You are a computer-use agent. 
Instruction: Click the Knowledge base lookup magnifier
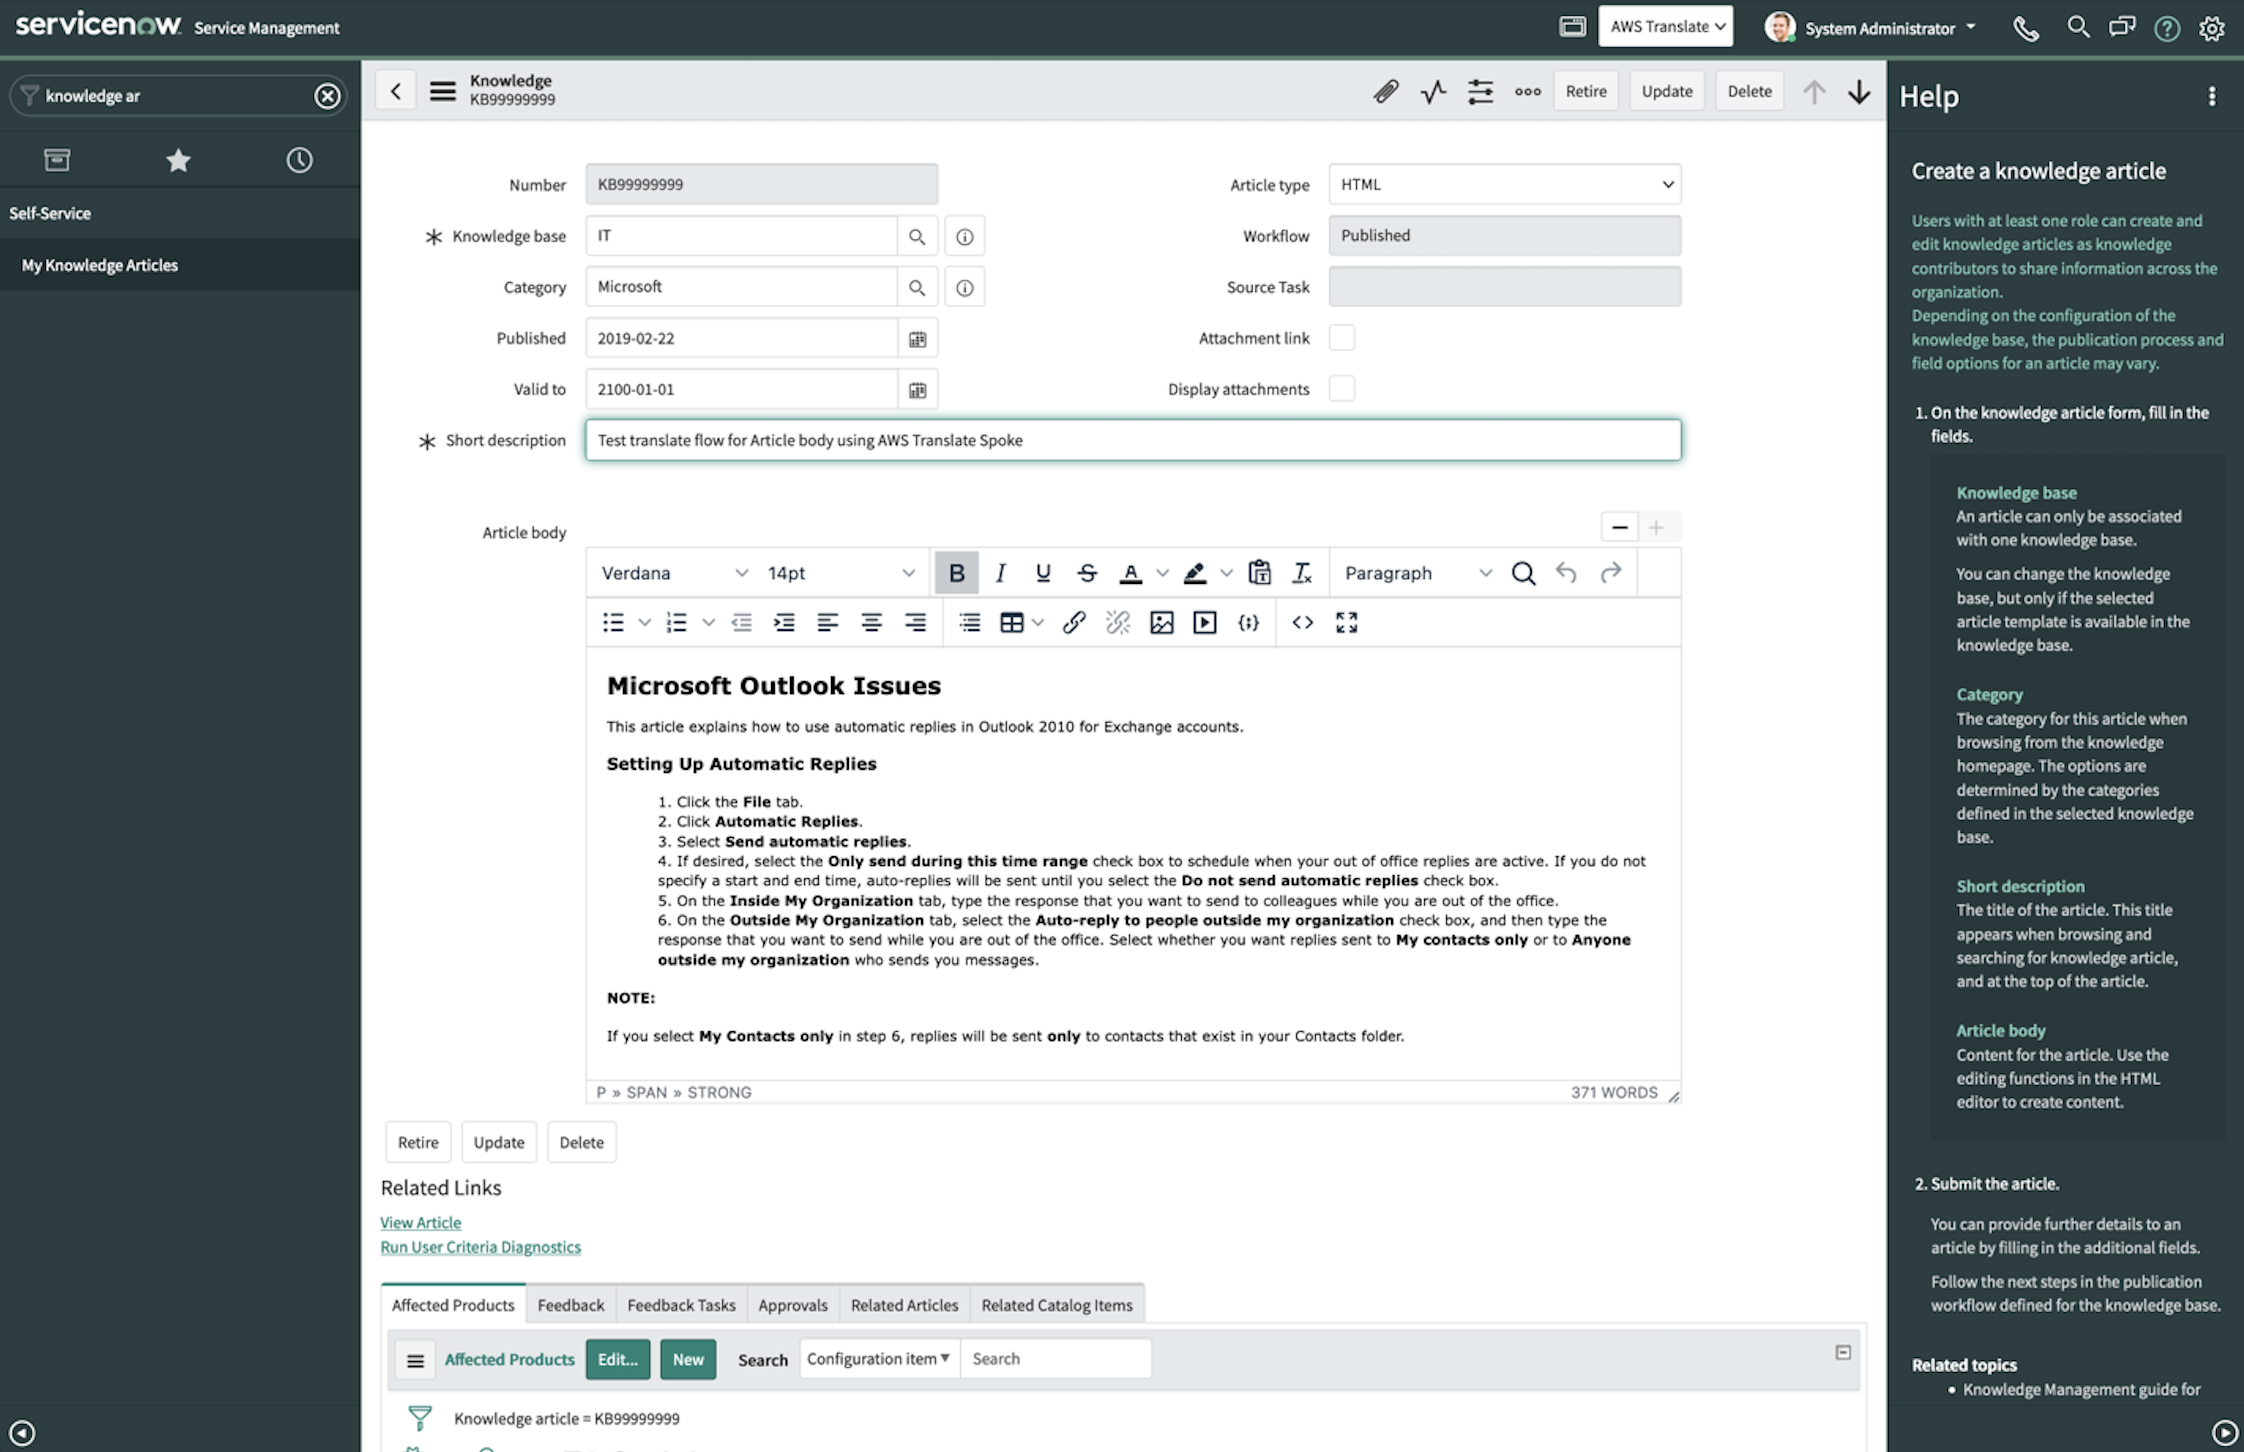point(916,237)
